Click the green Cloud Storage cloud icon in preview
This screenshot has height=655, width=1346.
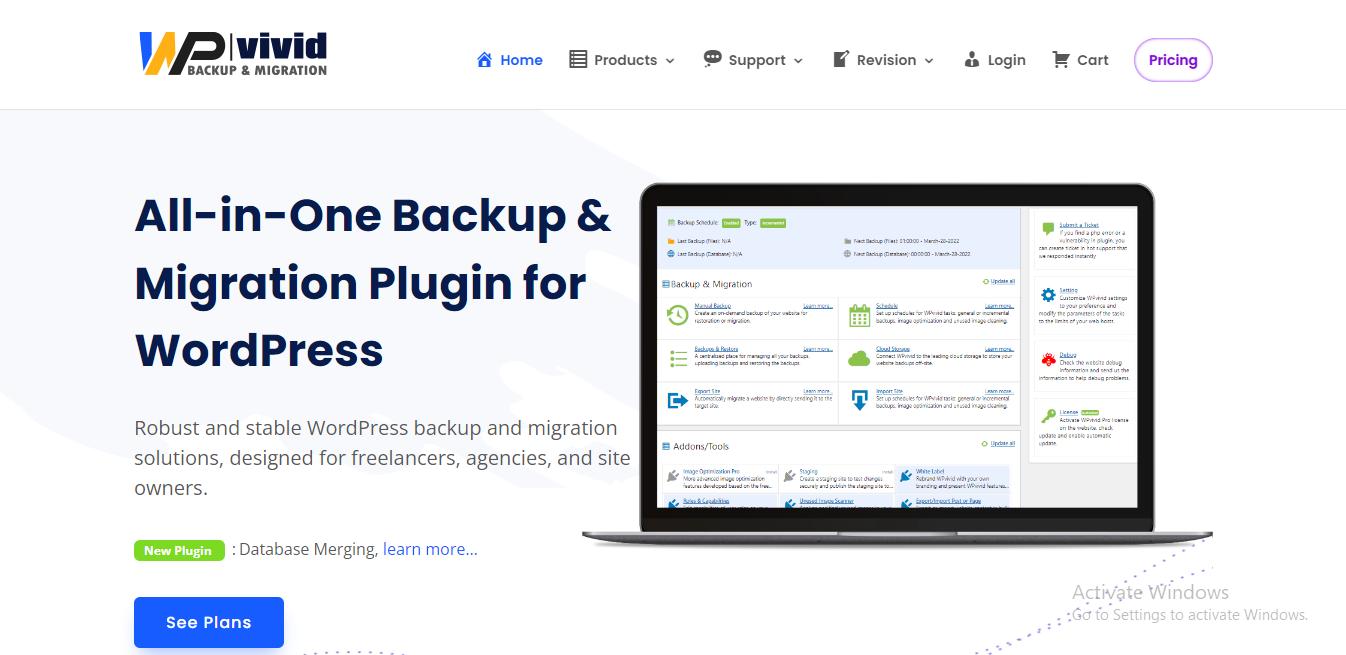(859, 357)
